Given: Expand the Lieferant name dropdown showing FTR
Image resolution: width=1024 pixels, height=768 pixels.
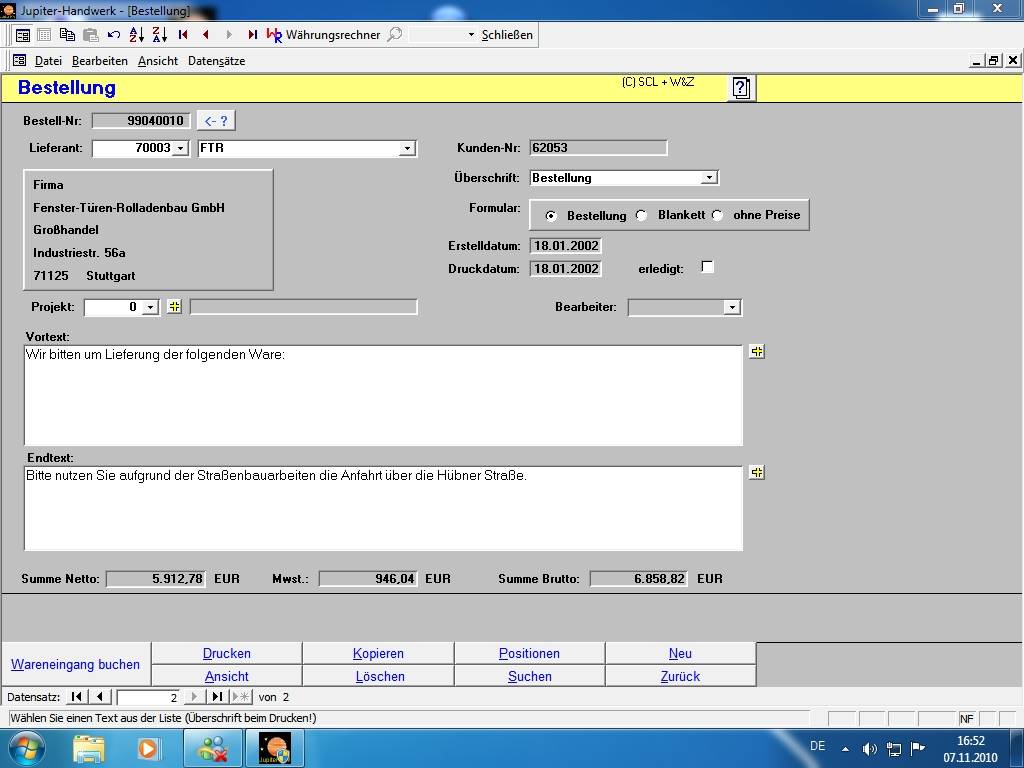Looking at the screenshot, I should pos(406,149).
